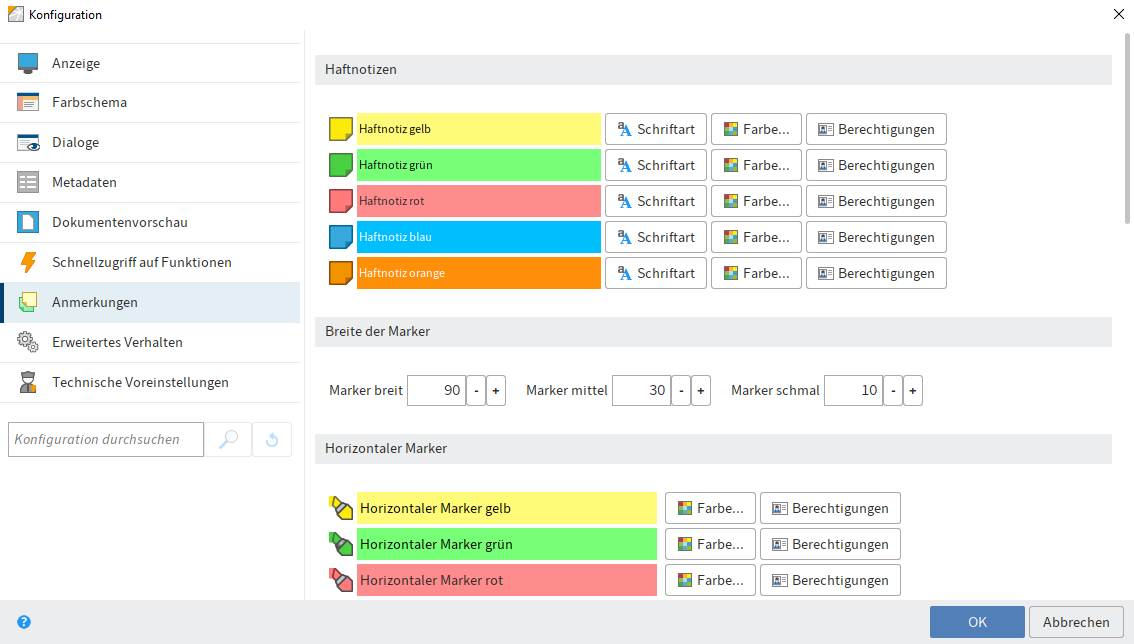
Task: Open Berechtigungen for Haftnotiz rot
Action: (877, 201)
